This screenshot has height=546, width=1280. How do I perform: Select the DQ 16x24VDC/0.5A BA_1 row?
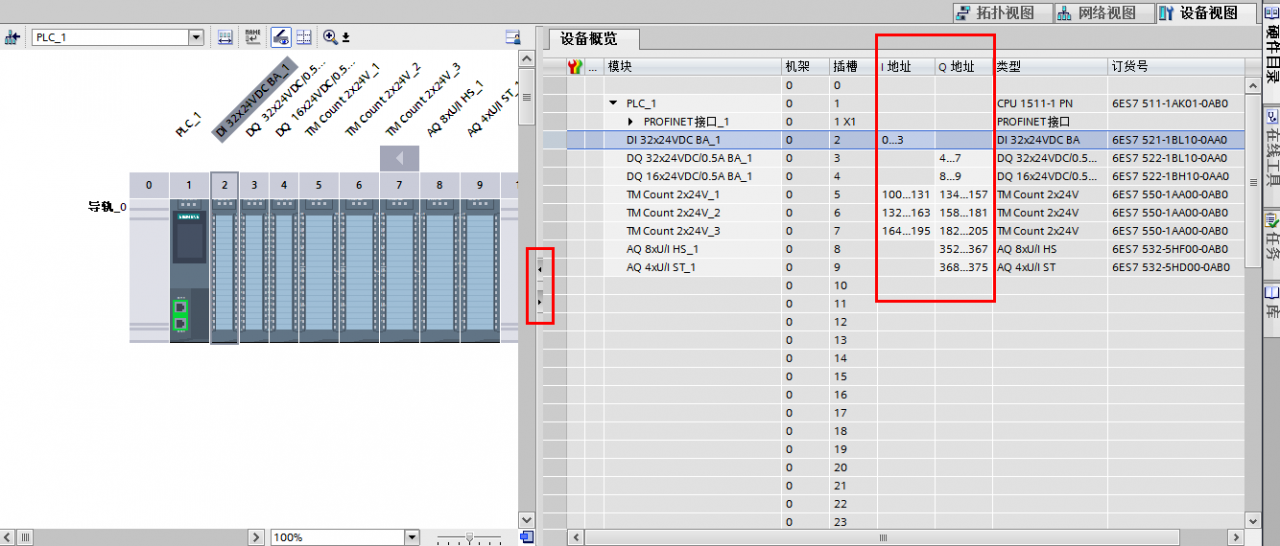click(895, 176)
